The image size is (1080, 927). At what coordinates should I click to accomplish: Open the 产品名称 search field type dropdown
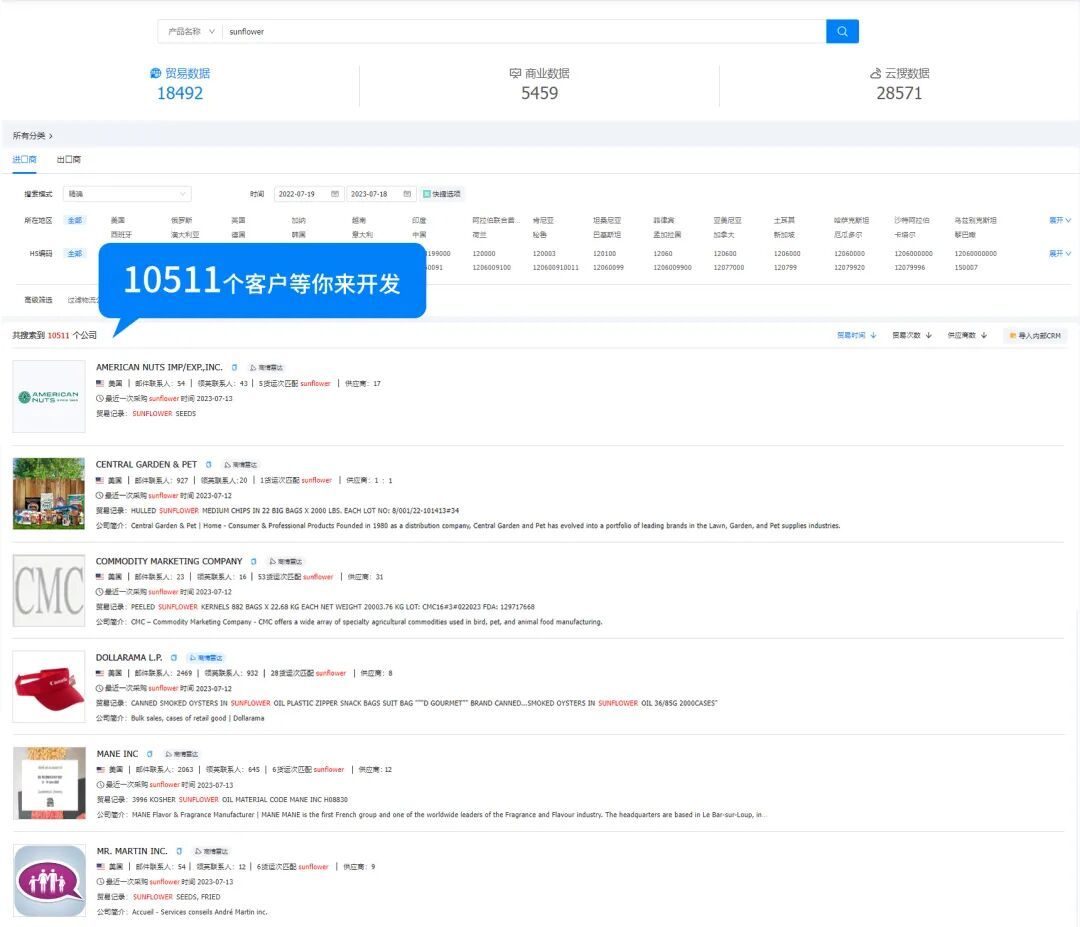191,32
